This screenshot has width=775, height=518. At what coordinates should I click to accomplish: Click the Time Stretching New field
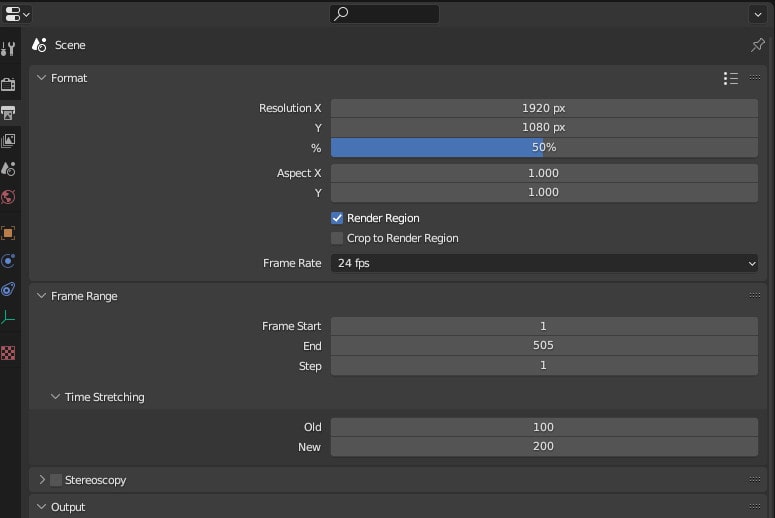(x=544, y=446)
